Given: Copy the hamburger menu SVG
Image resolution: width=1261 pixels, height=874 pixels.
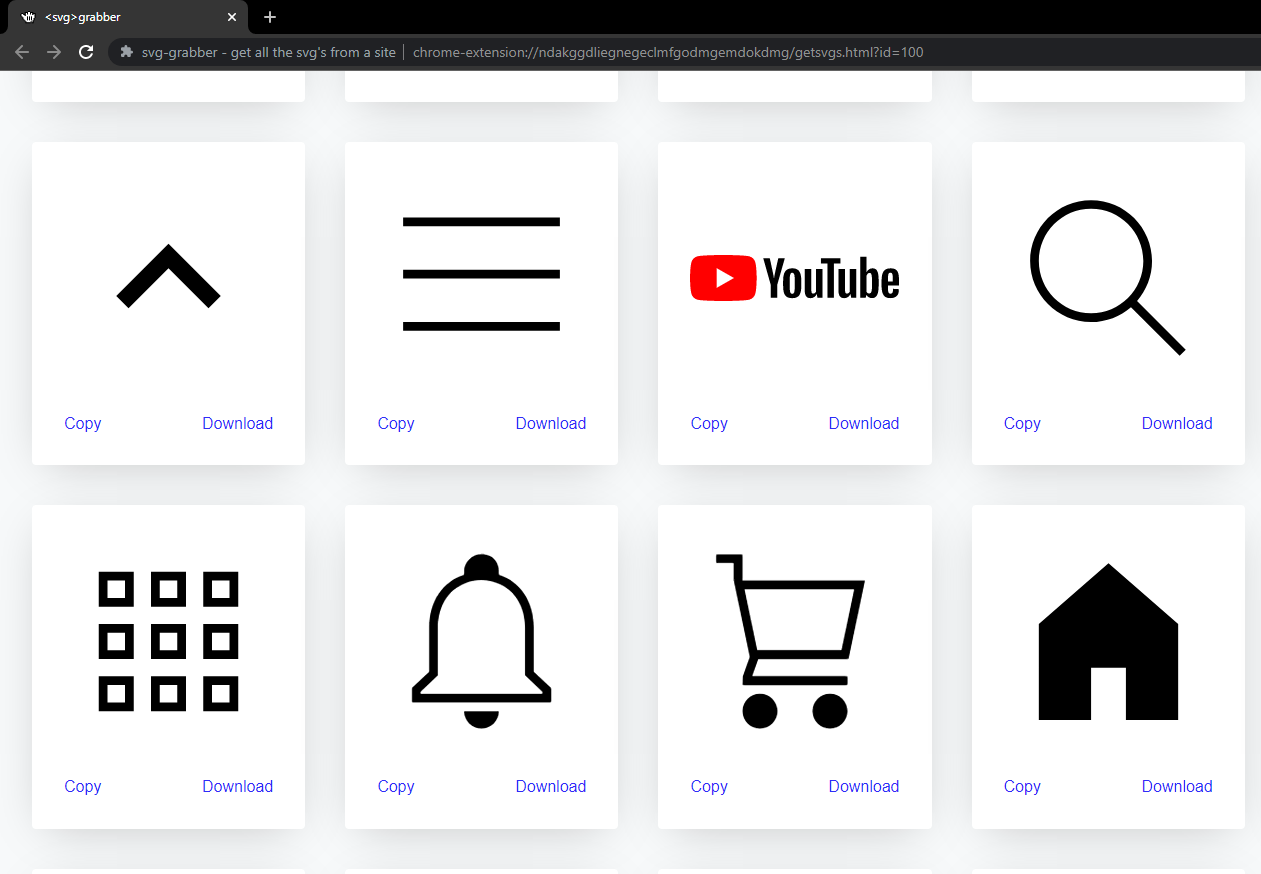Looking at the screenshot, I should point(396,423).
